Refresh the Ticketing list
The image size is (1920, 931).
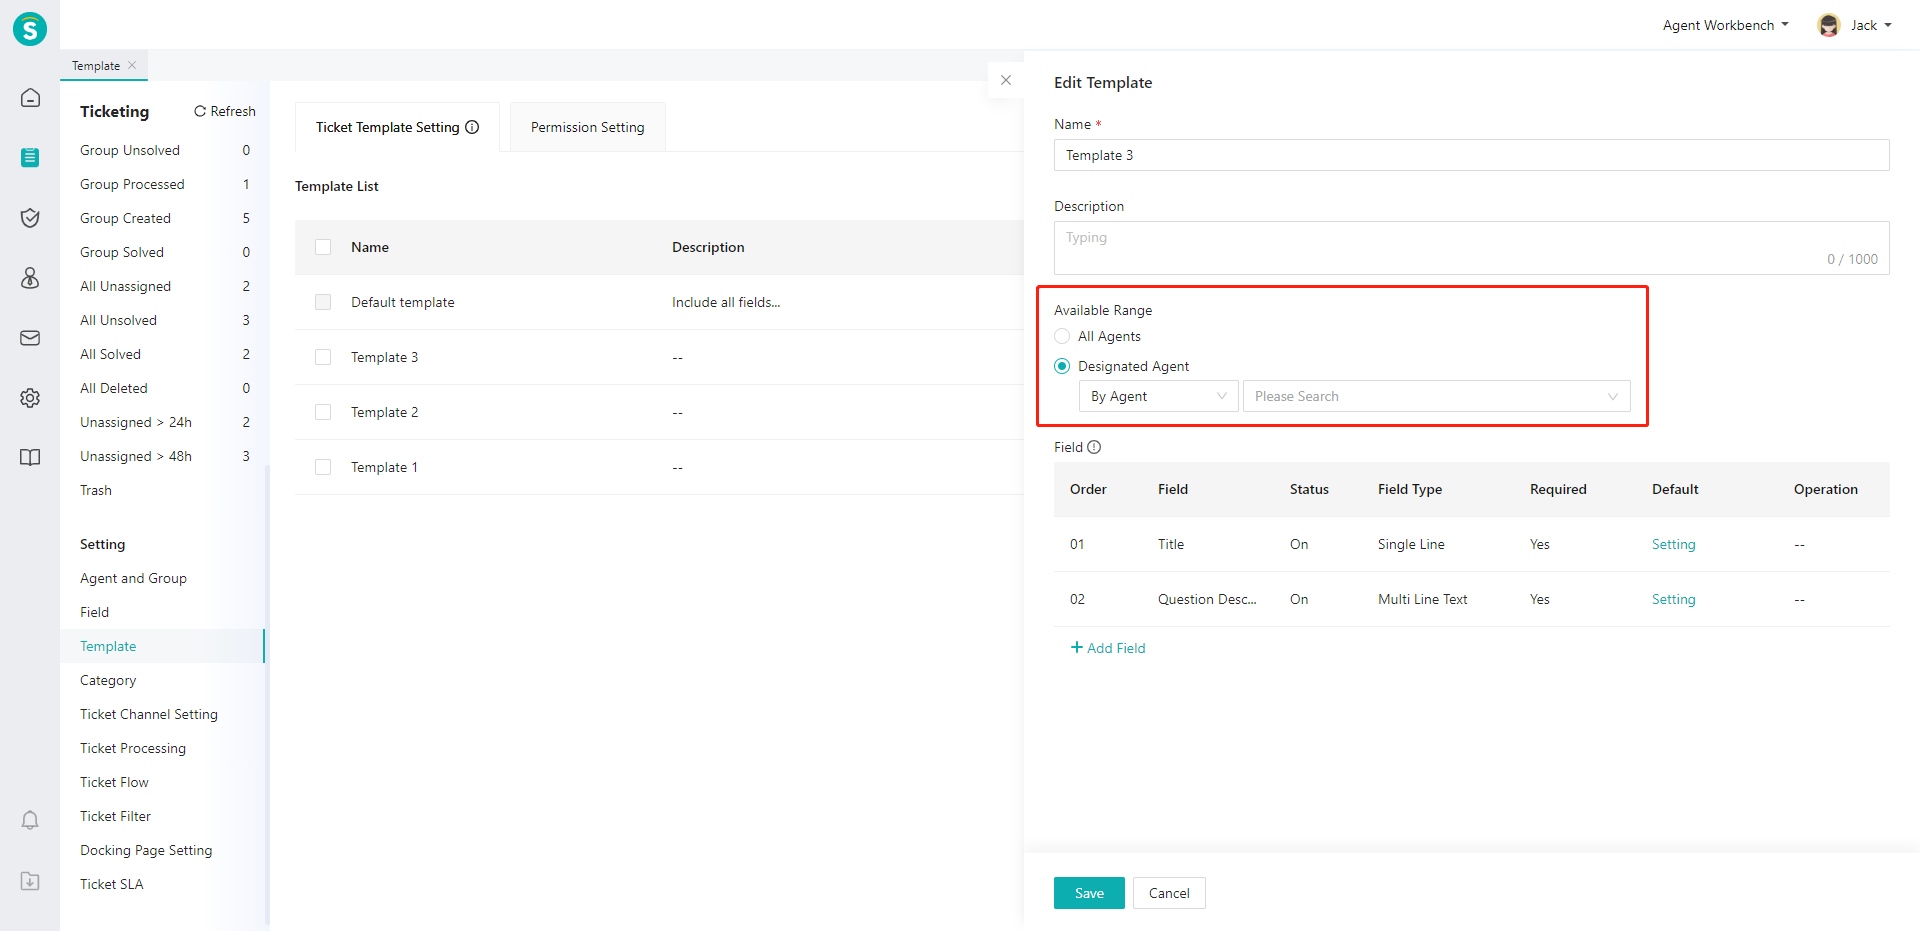[x=225, y=111]
